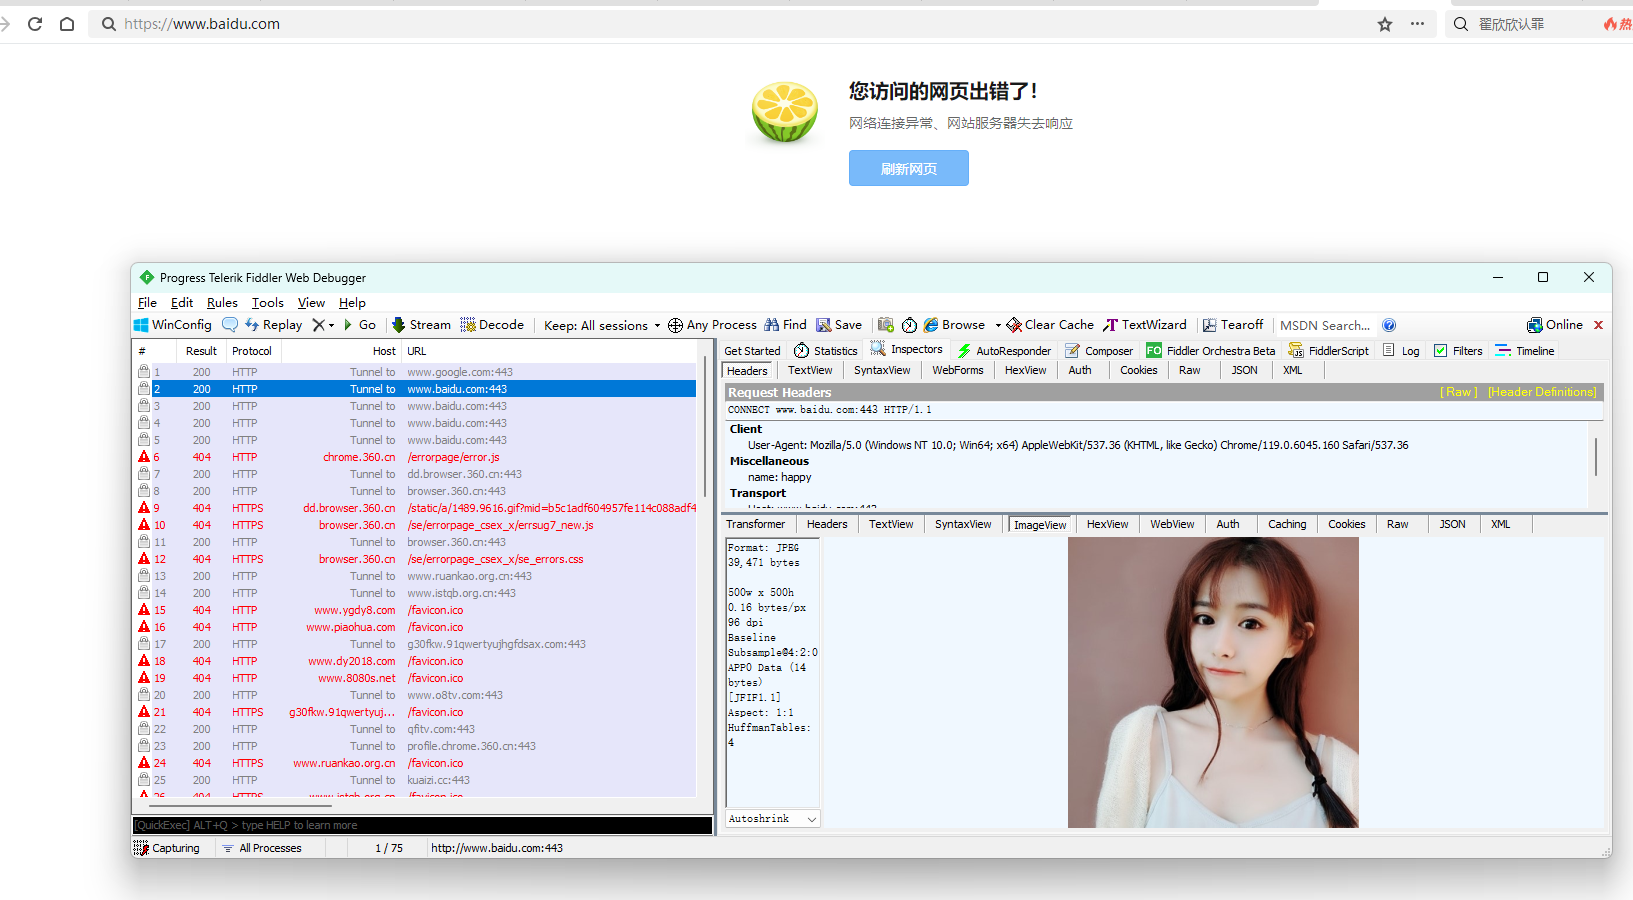Toggle Capturing in the status bar
The image size is (1633, 900).
point(167,848)
